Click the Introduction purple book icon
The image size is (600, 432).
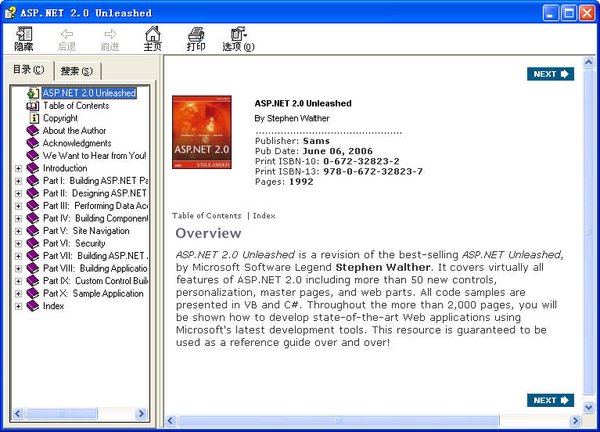tap(33, 168)
